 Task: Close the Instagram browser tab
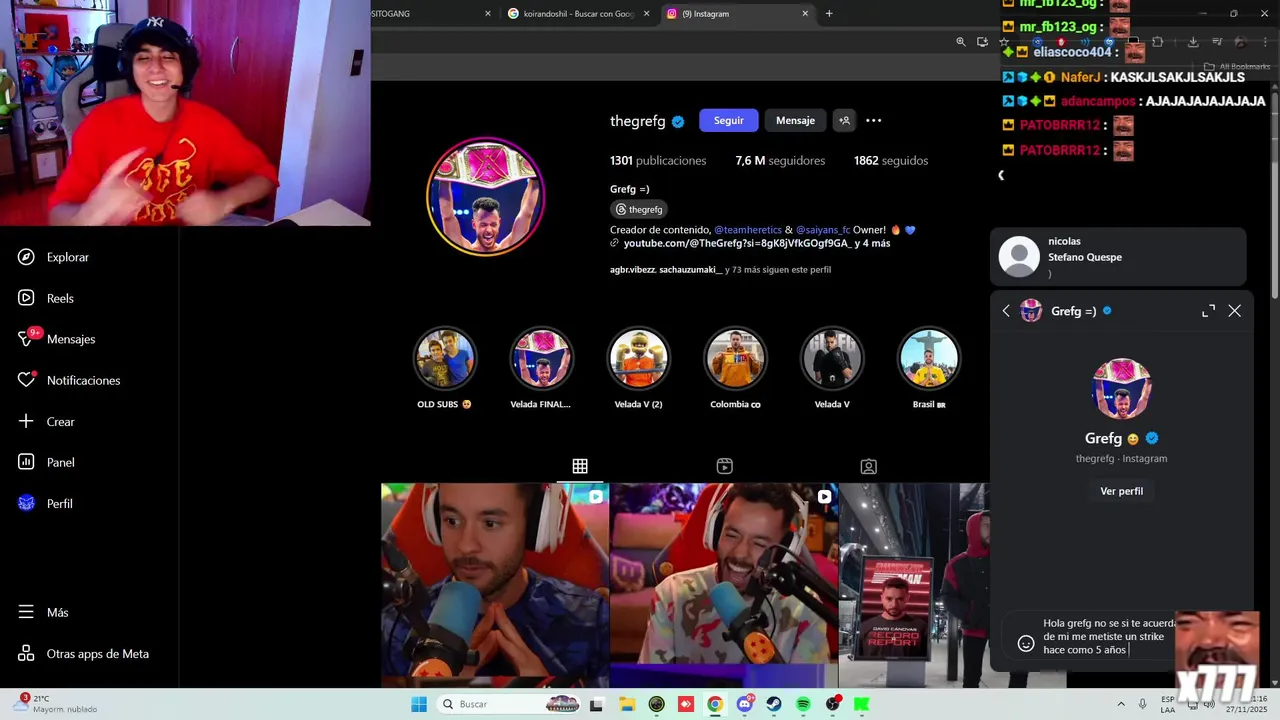pyautogui.click(x=805, y=14)
